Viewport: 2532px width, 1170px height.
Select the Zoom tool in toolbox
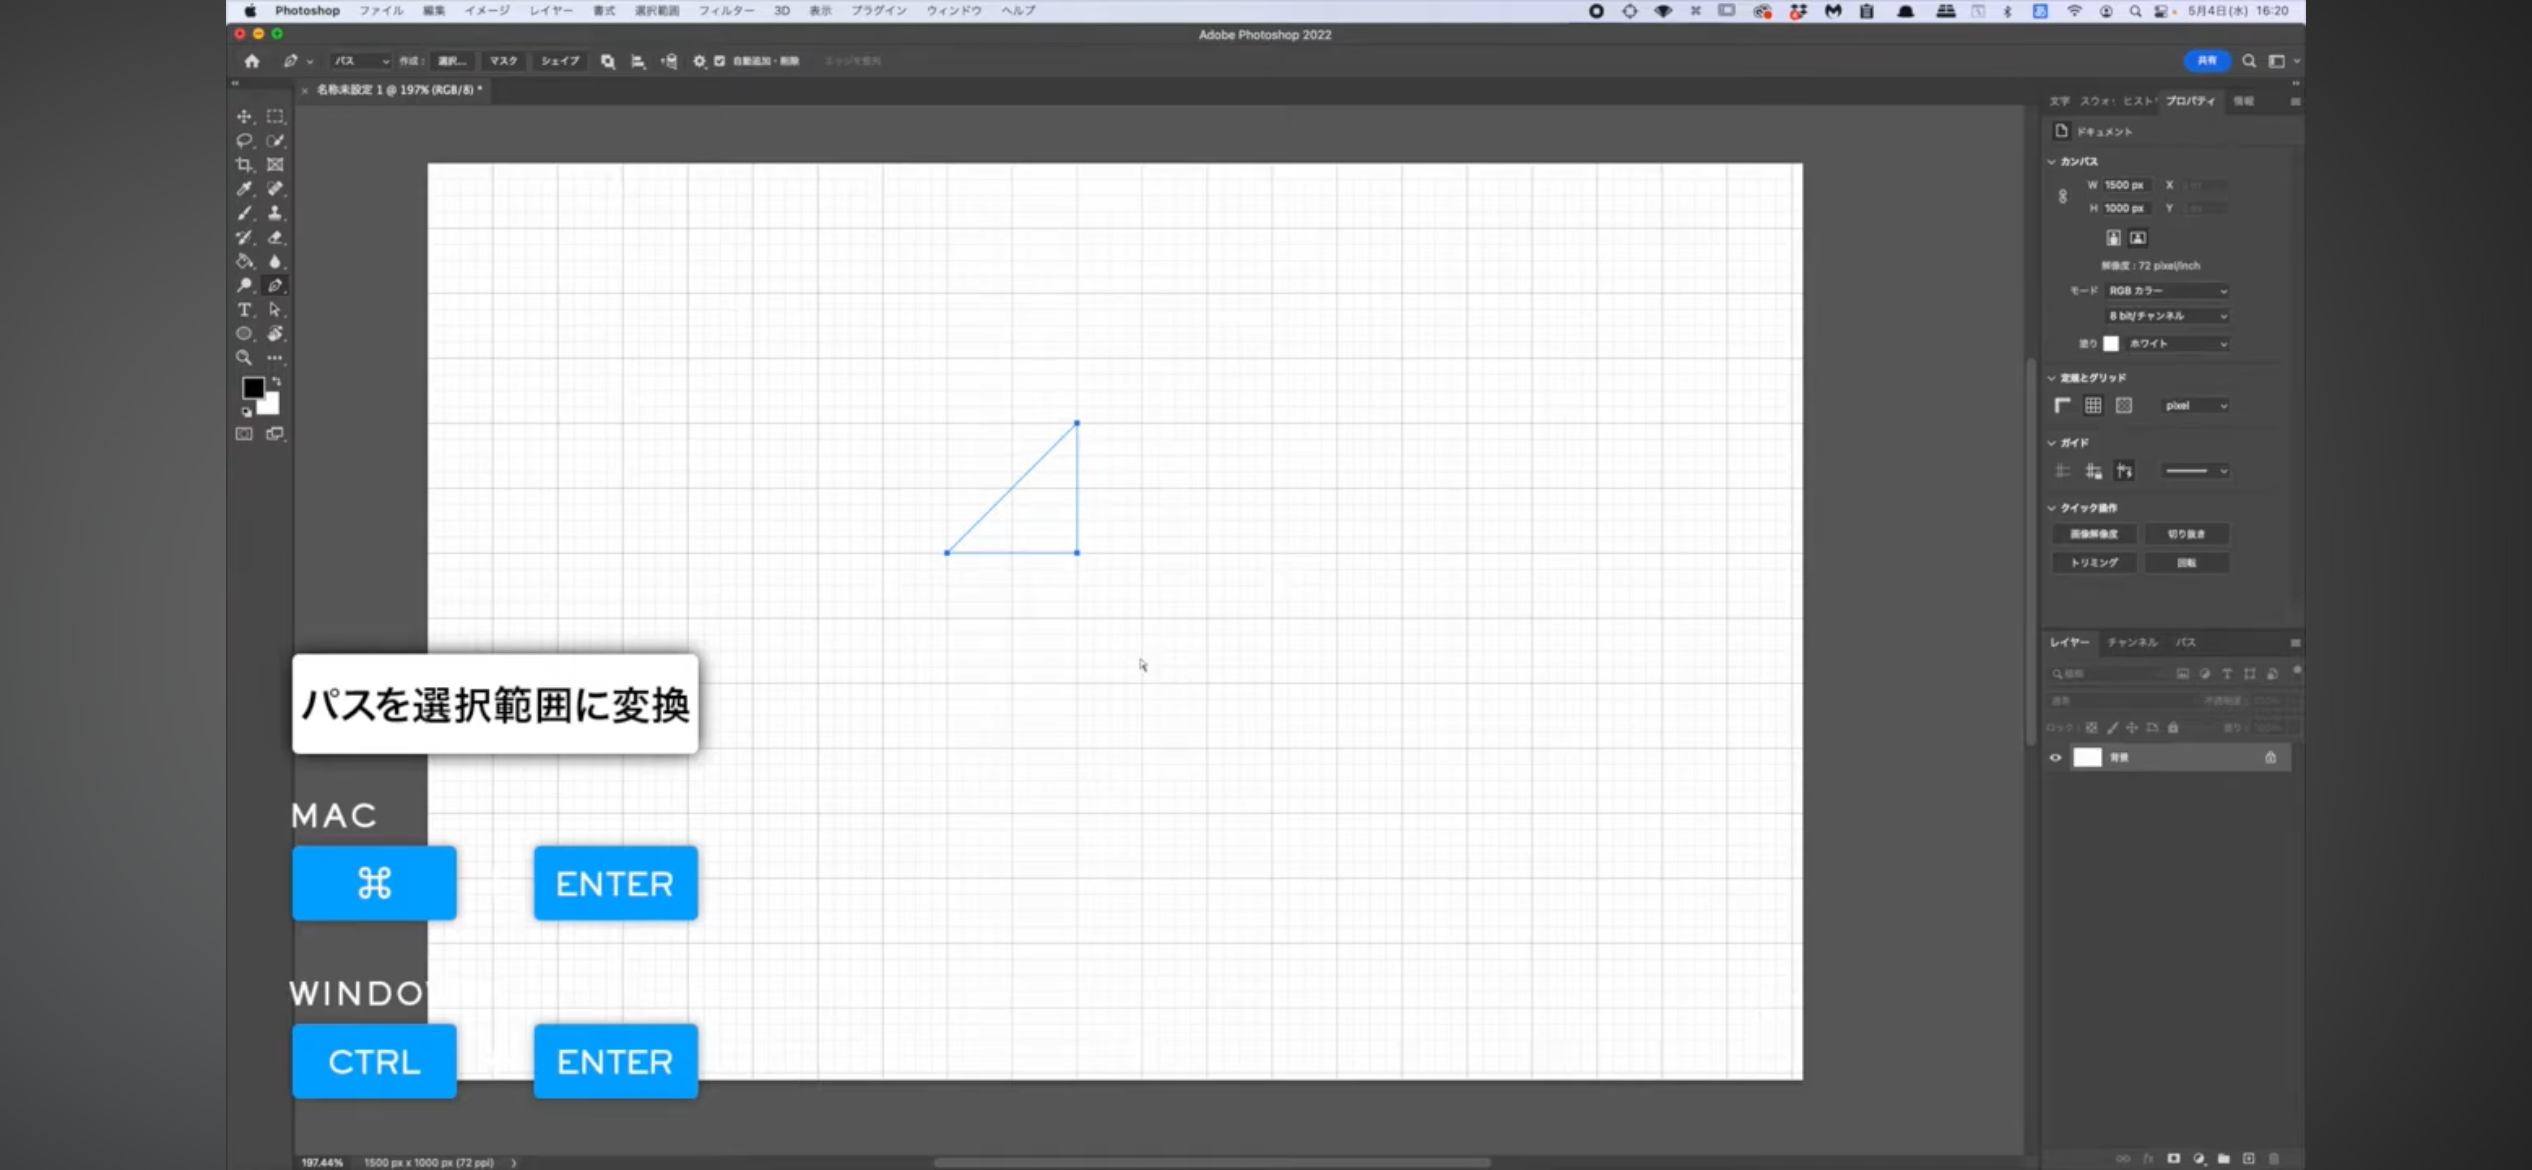click(x=244, y=358)
